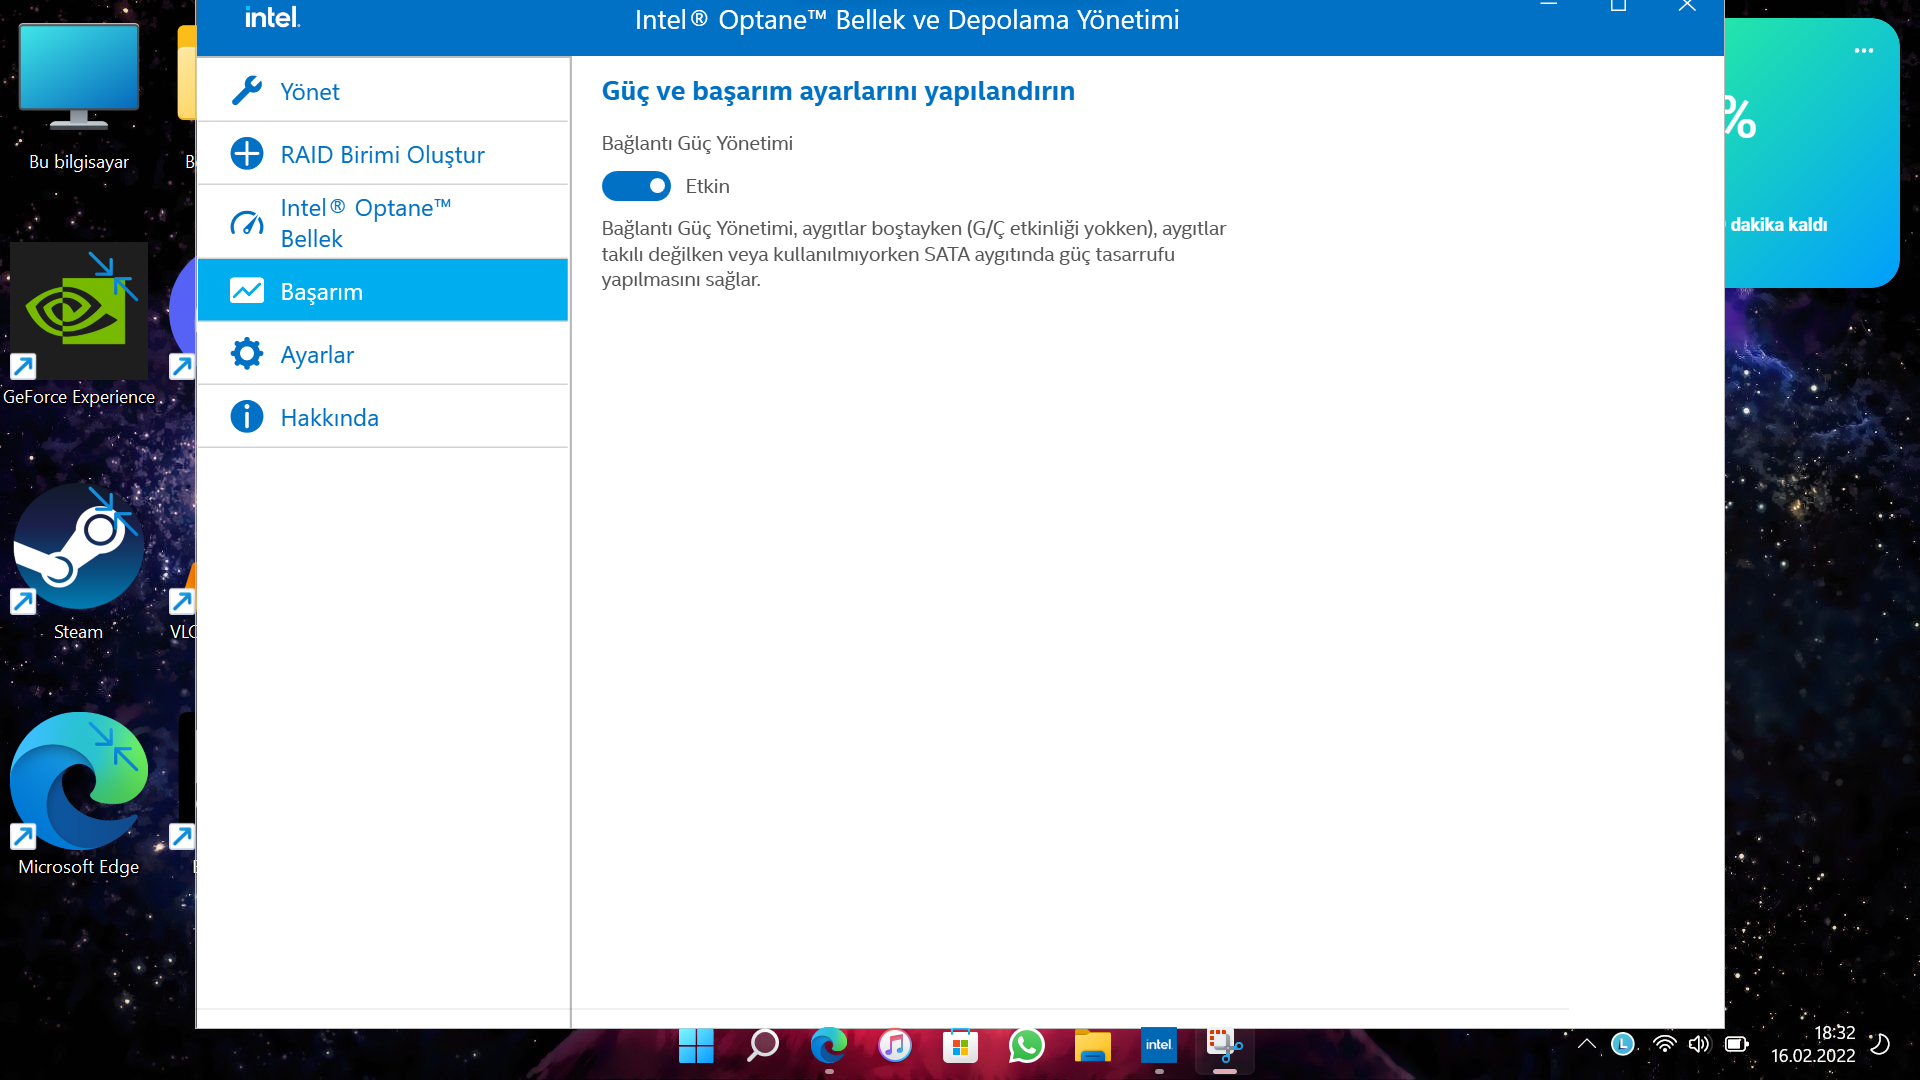Click the chart icon beside Başarım
Image resolution: width=1920 pixels, height=1080 pixels.
click(x=246, y=291)
